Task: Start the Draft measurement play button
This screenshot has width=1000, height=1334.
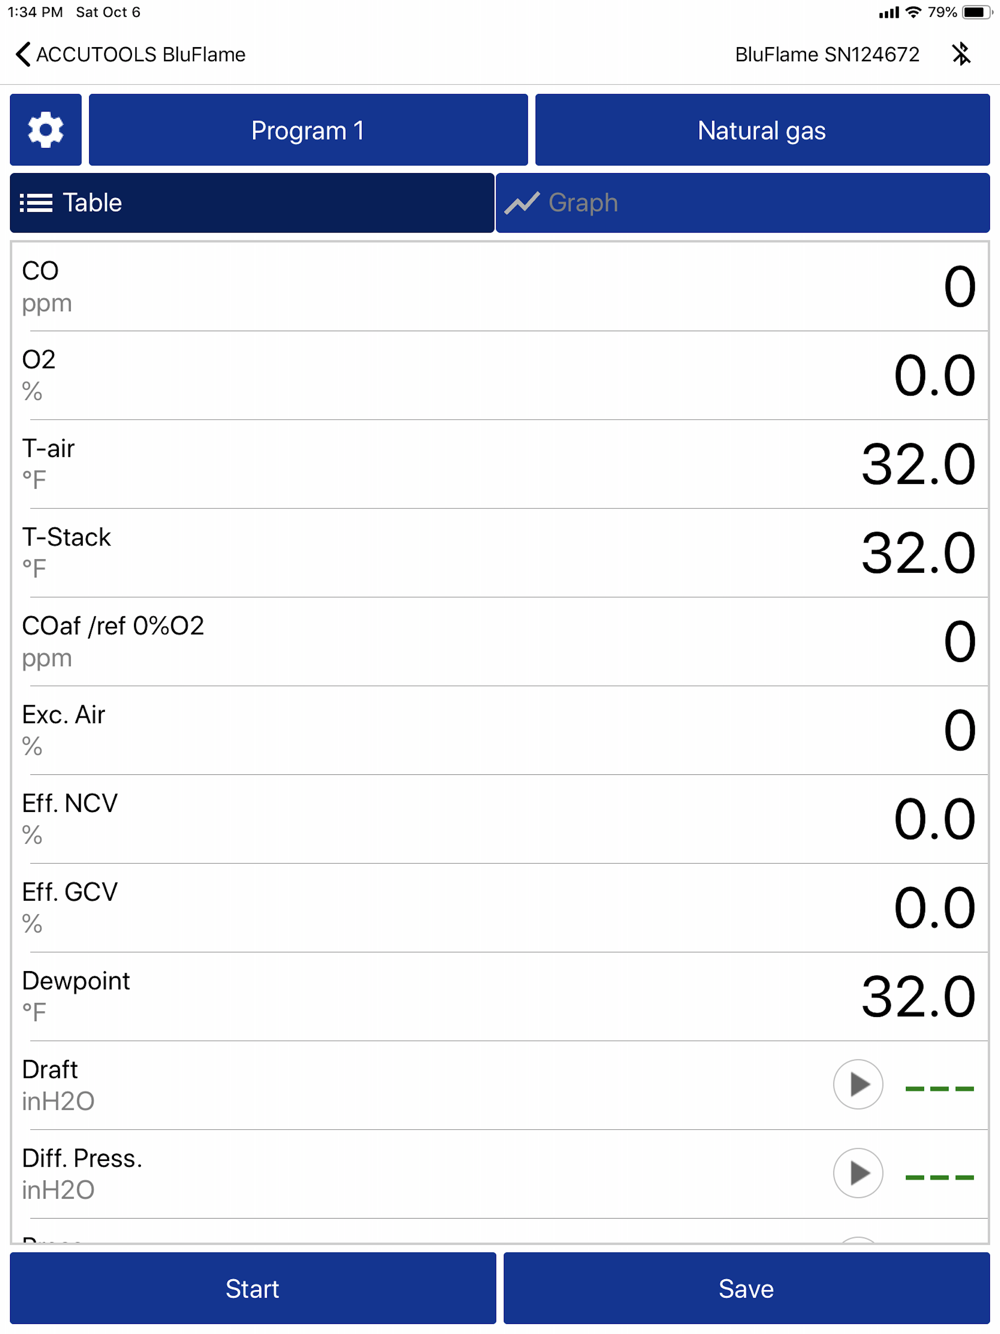Action: coord(858,1085)
